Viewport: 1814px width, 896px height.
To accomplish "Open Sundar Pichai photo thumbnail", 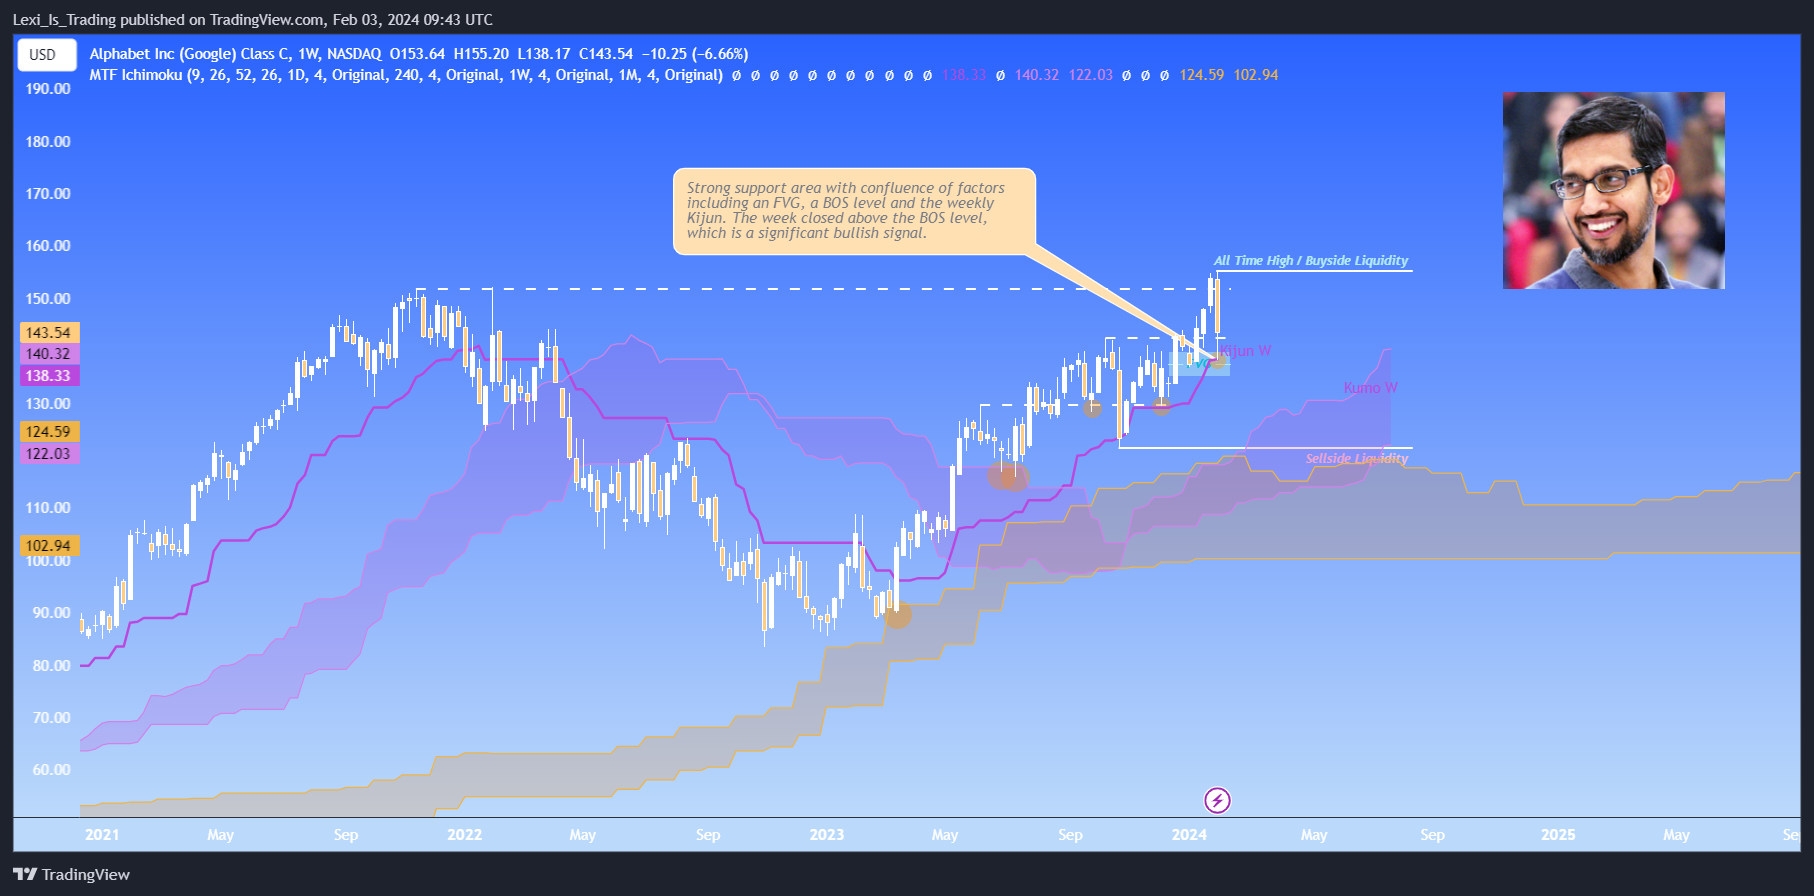I will (1613, 190).
